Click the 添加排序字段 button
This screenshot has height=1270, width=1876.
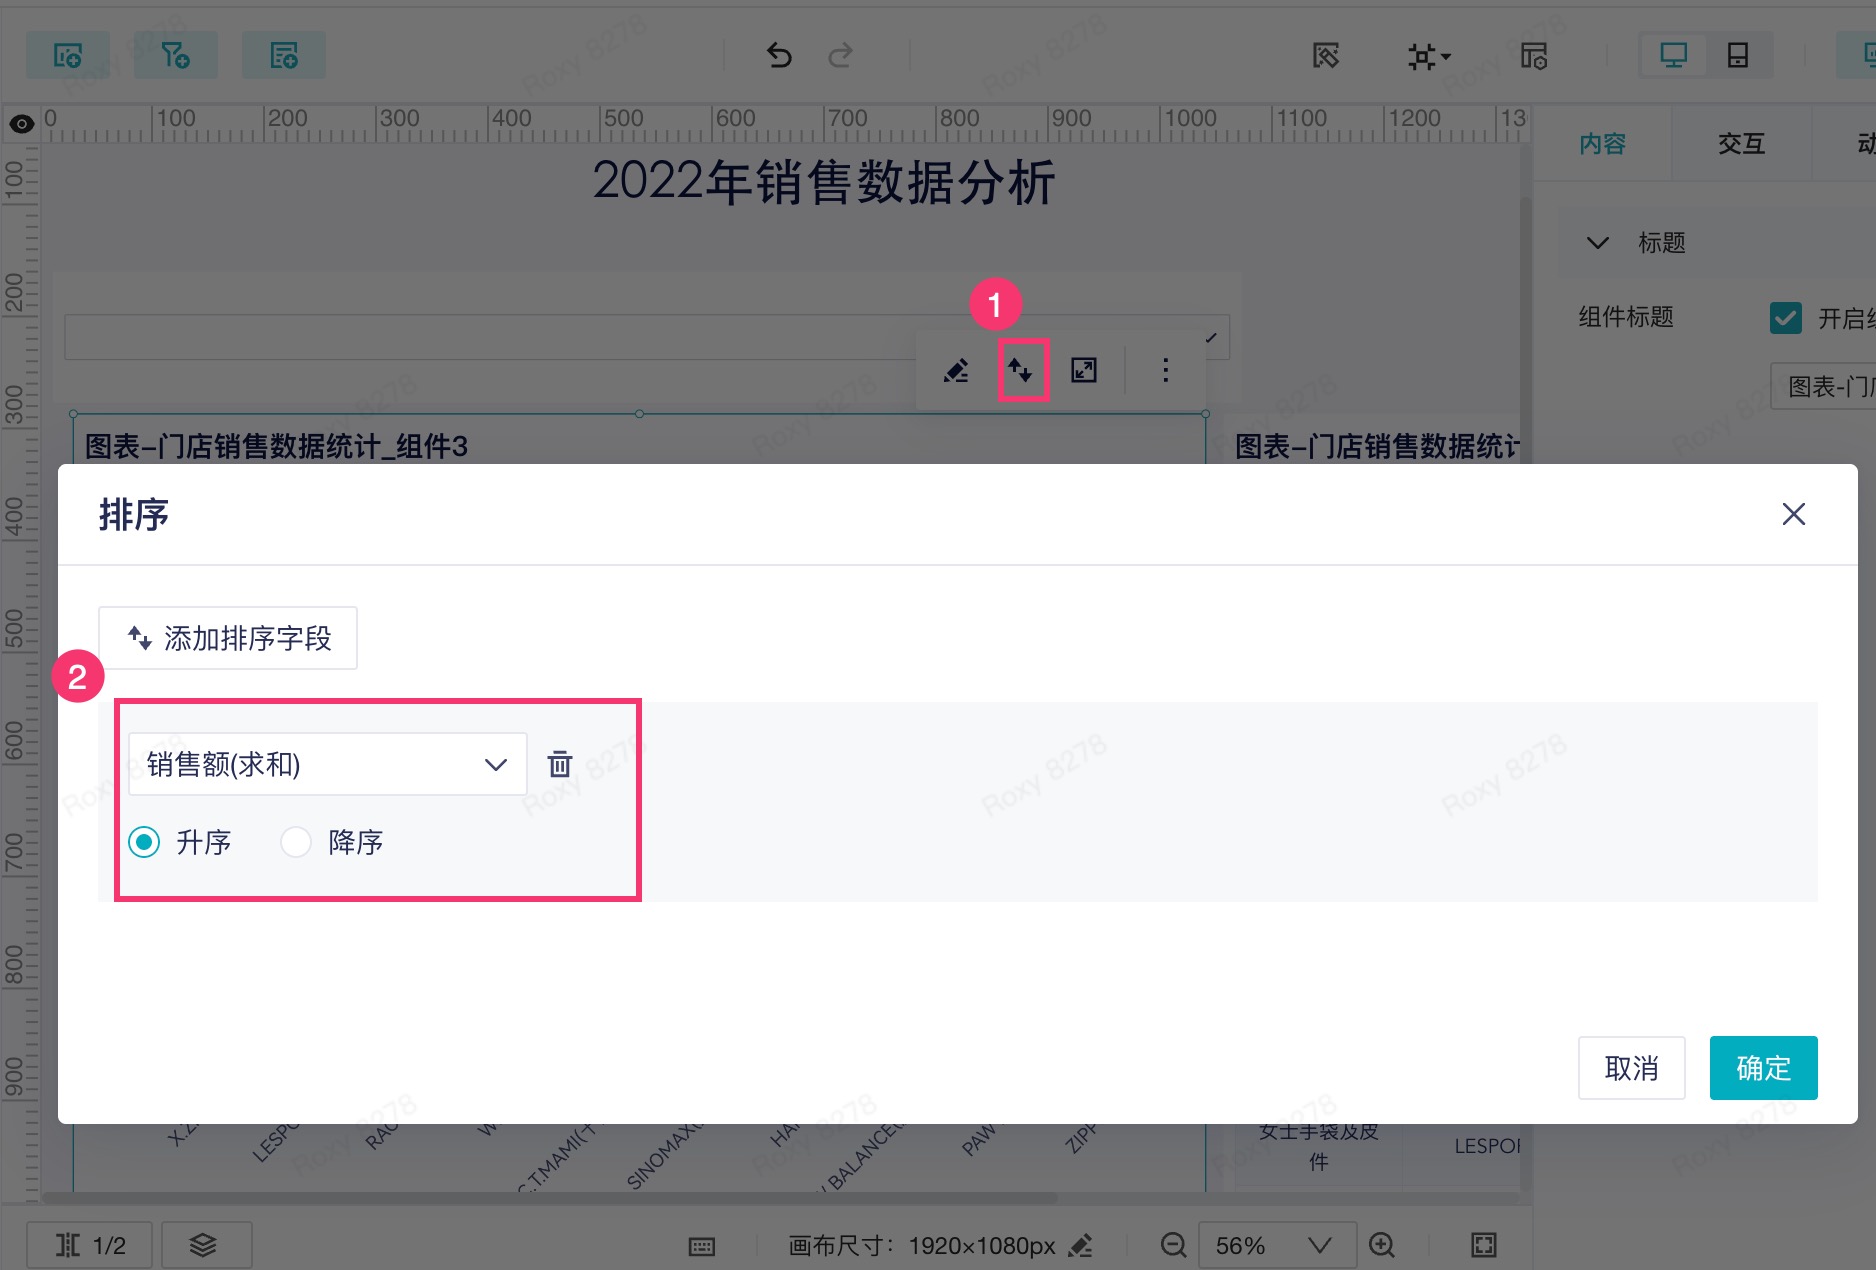pyautogui.click(x=228, y=638)
